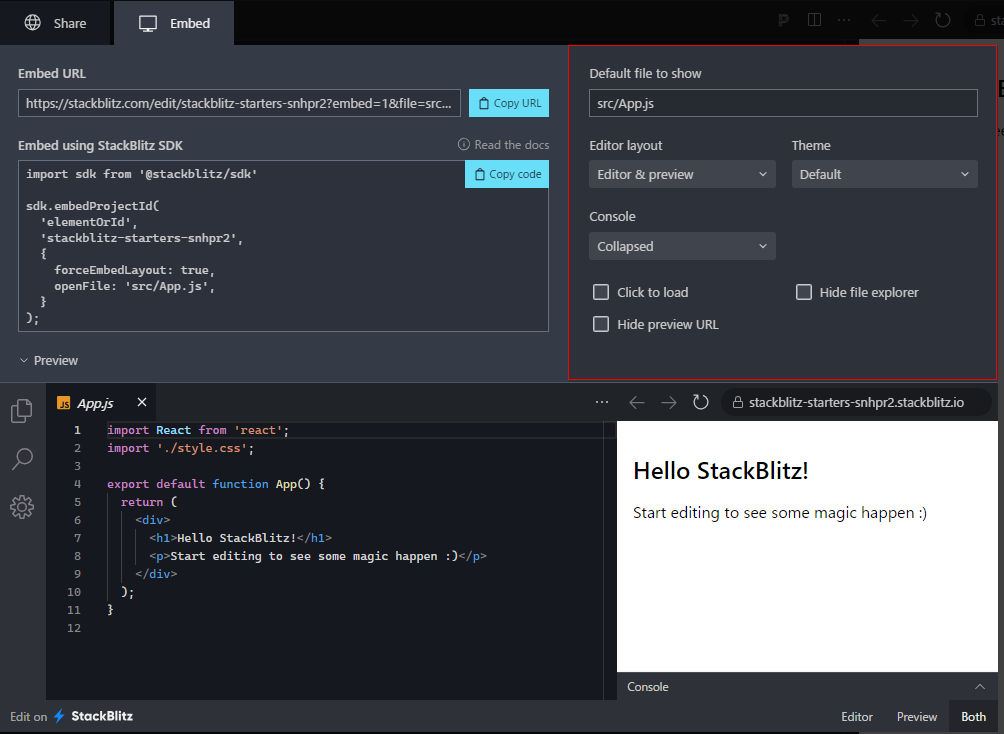Click code line 'import './style.css';'

[181, 448]
